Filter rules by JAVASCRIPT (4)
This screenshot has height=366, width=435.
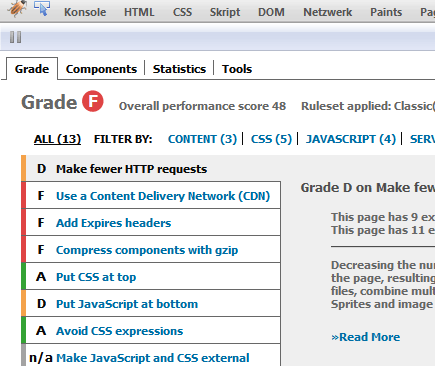pos(351,139)
